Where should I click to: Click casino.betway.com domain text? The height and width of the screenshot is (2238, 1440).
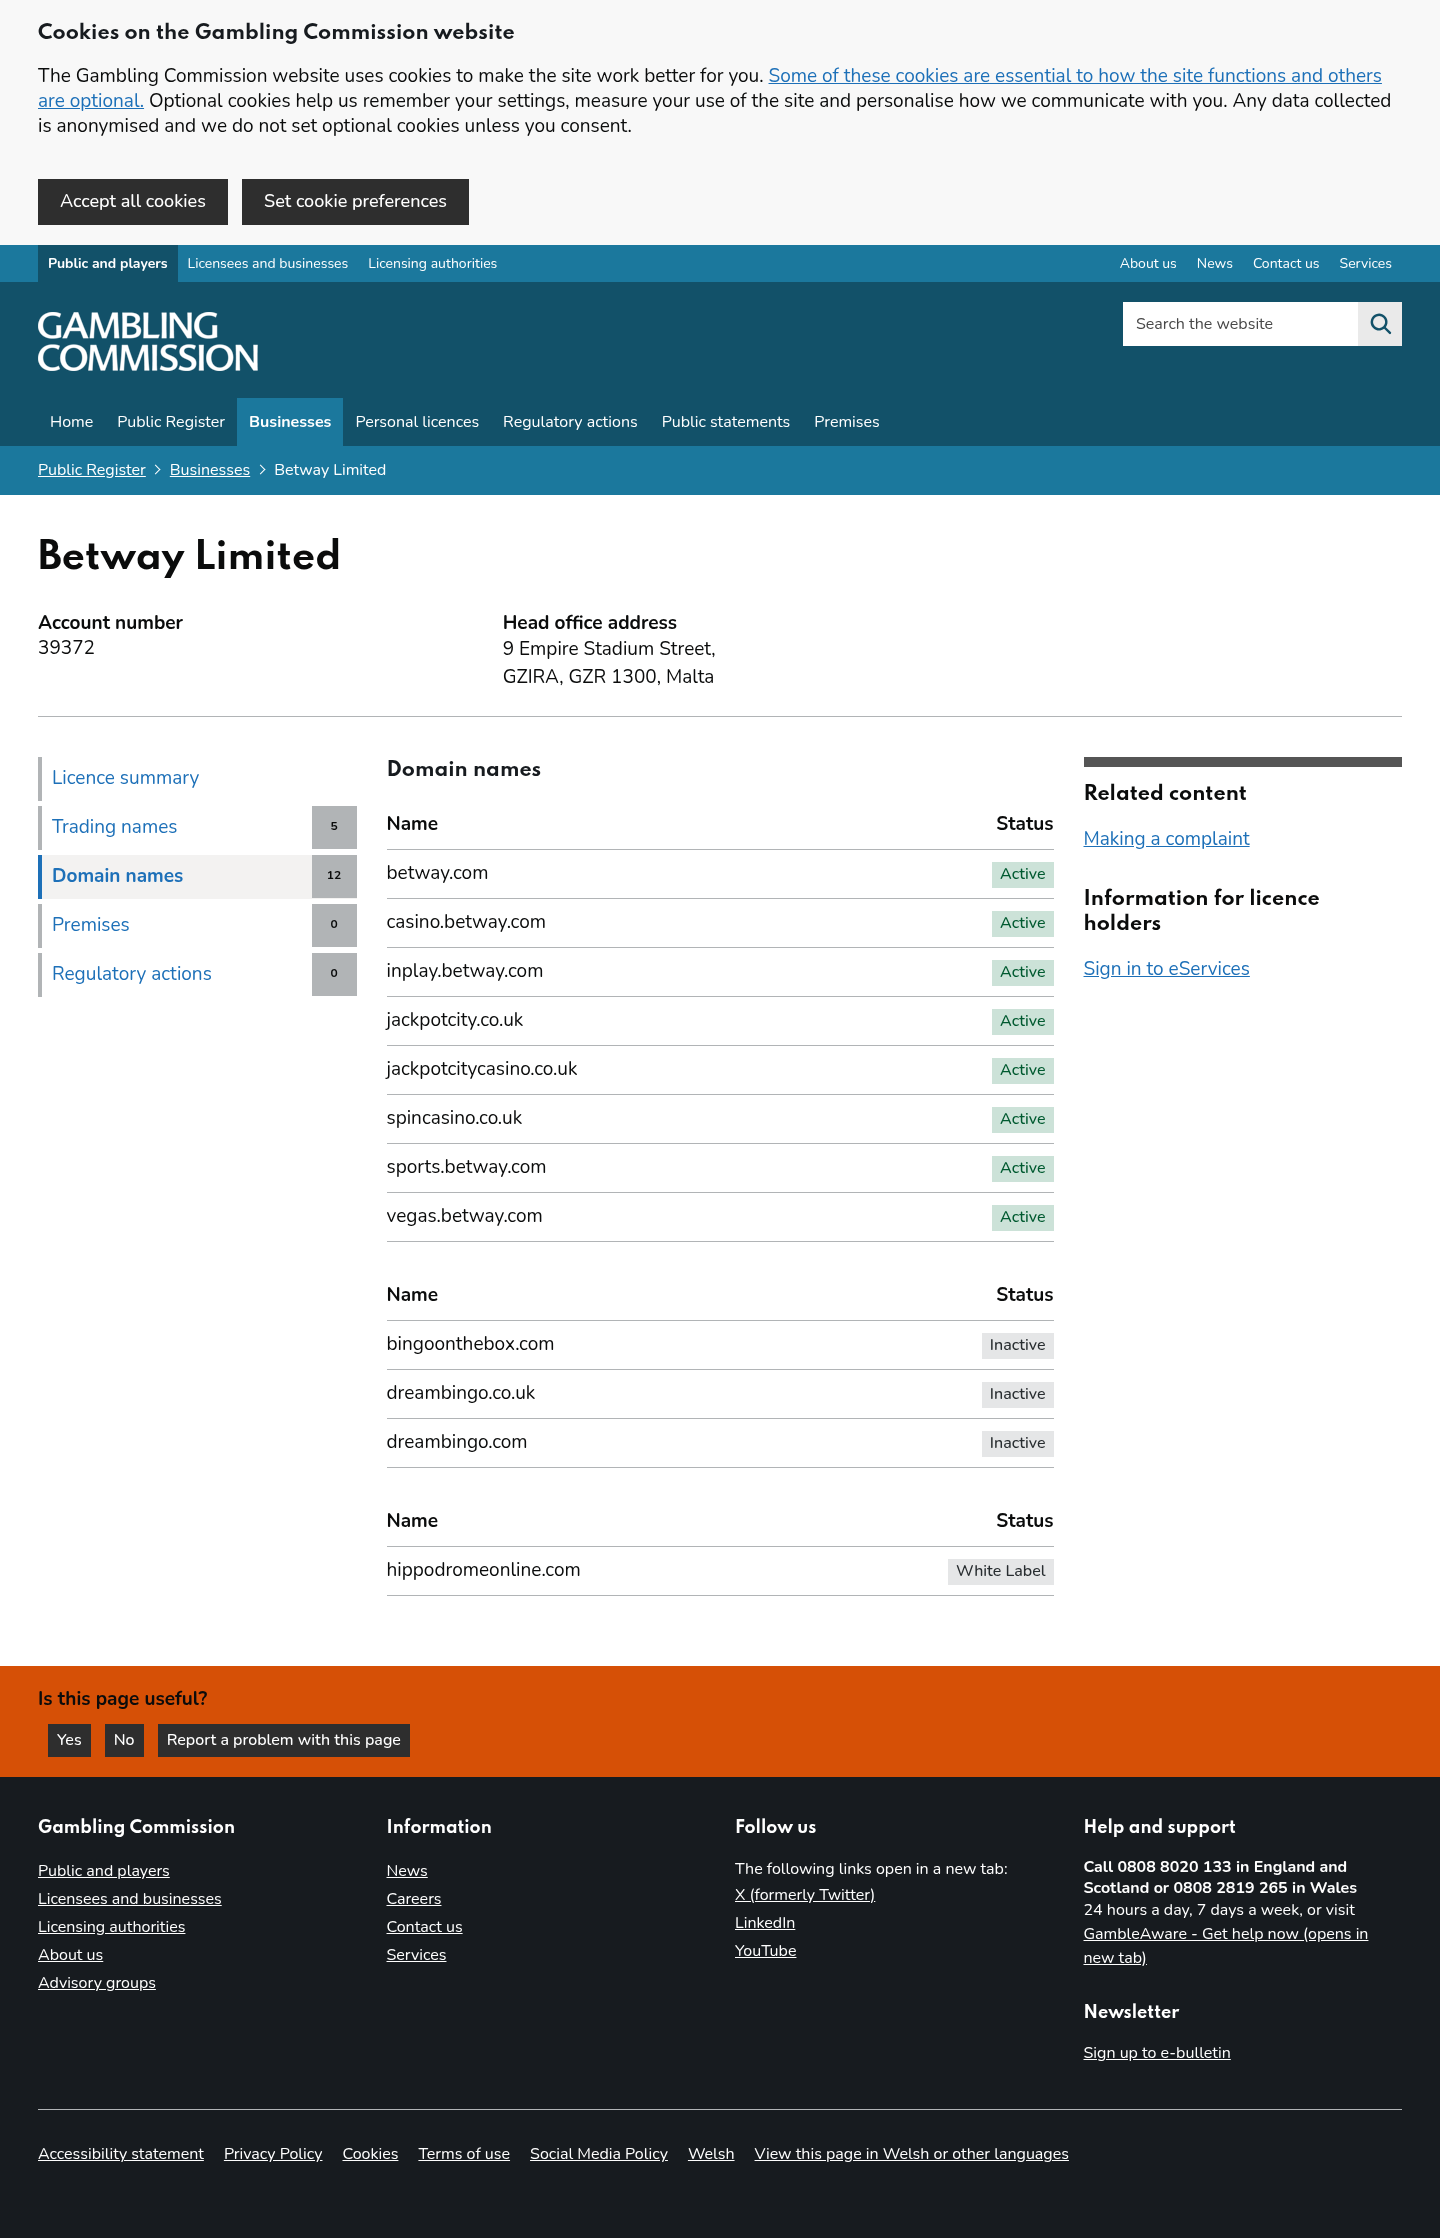pyautogui.click(x=466, y=922)
